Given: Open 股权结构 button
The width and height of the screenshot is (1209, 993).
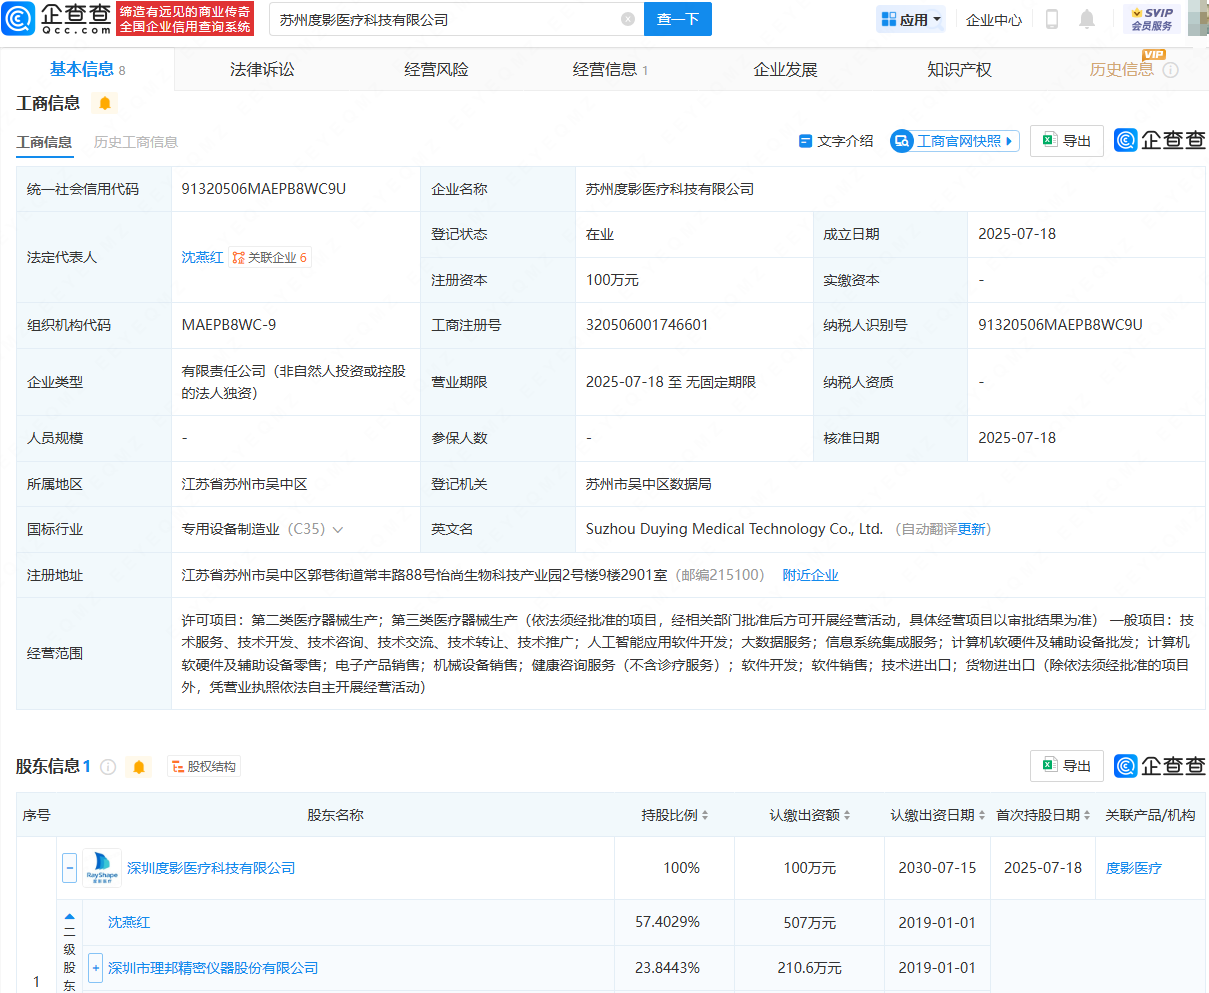Looking at the screenshot, I should 204,767.
